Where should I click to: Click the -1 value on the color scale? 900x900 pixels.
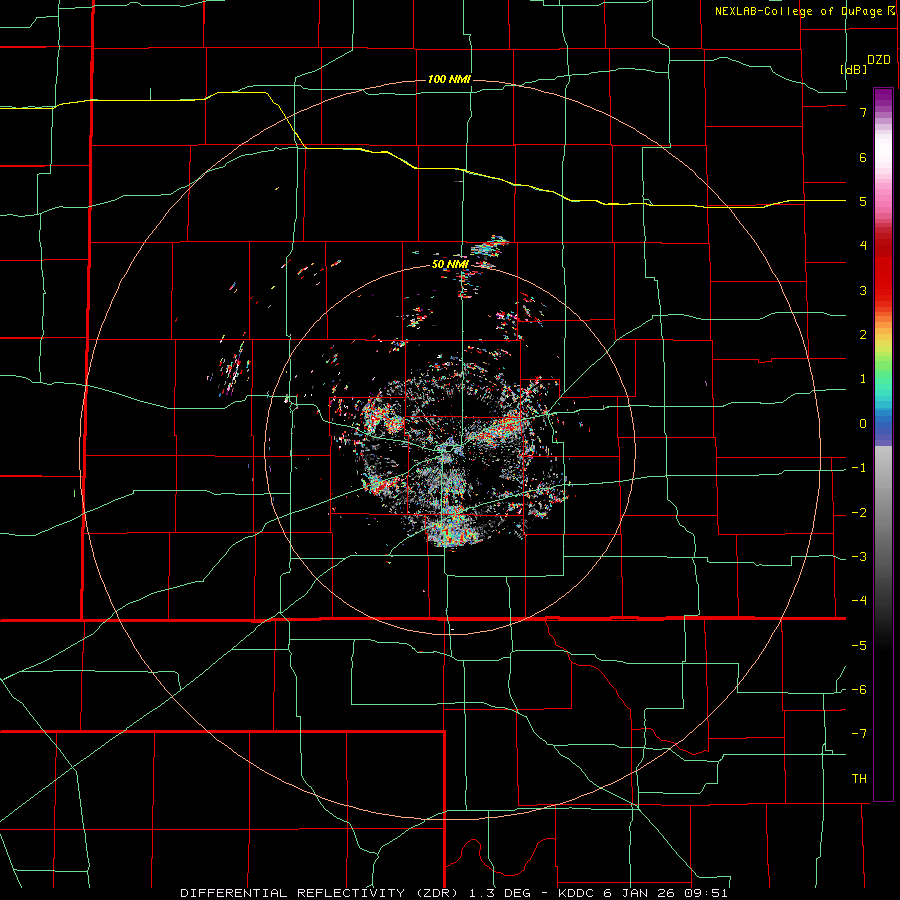[859, 468]
